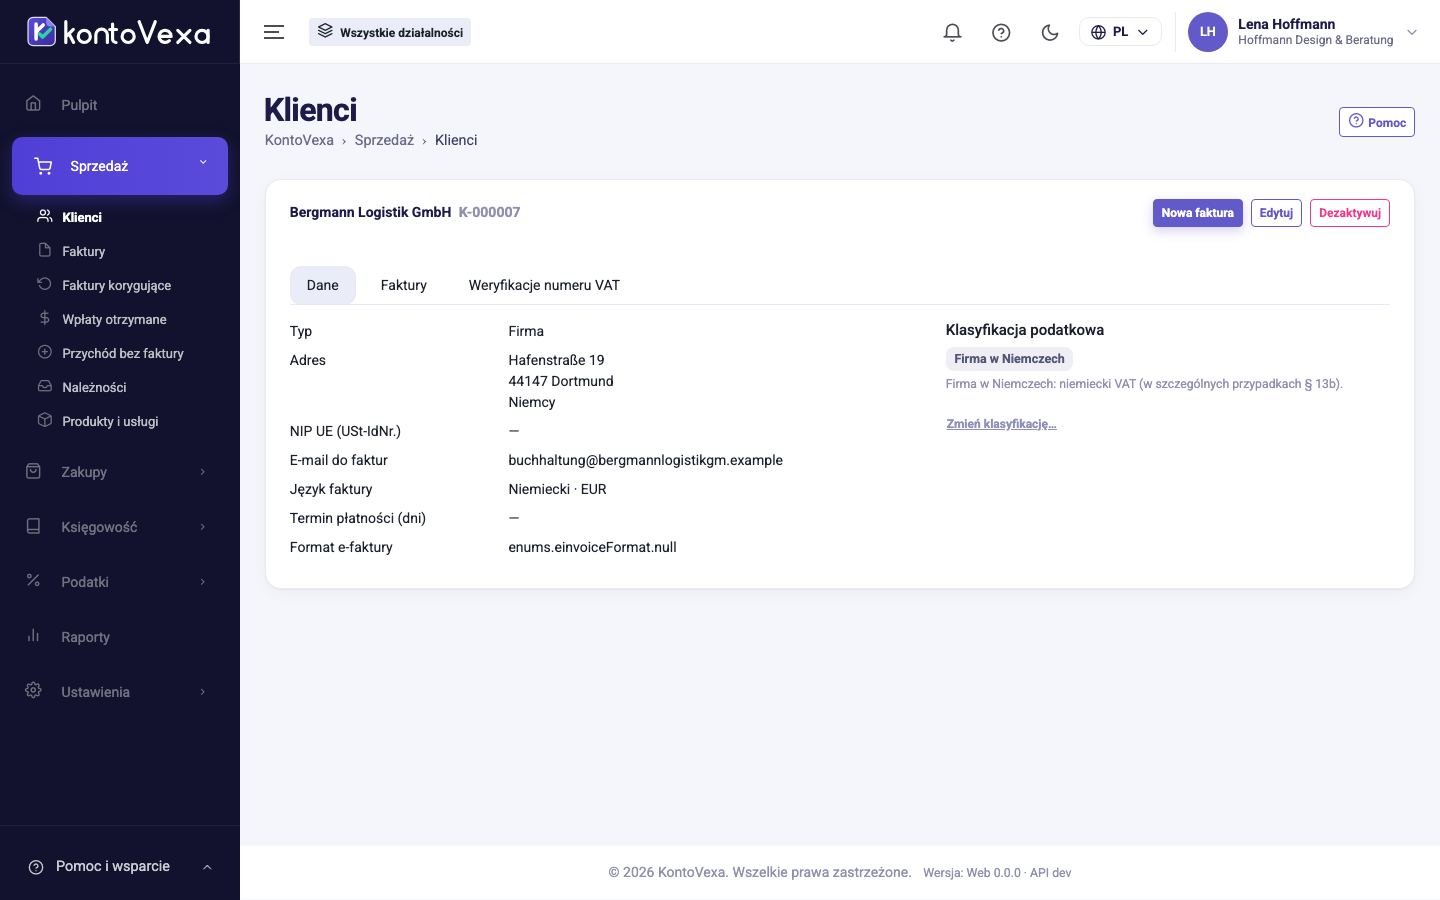Click the Hafenstraße 19 address line

(x=556, y=360)
